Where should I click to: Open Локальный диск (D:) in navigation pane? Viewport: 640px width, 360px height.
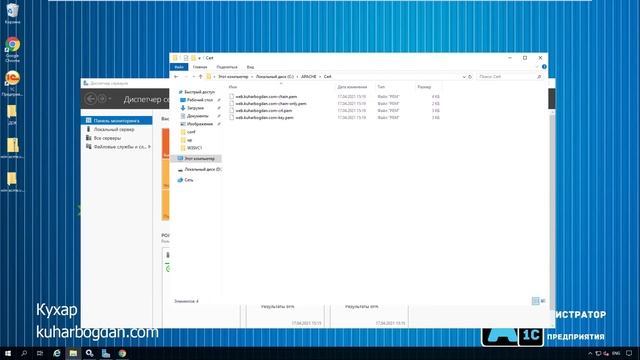tap(200, 169)
